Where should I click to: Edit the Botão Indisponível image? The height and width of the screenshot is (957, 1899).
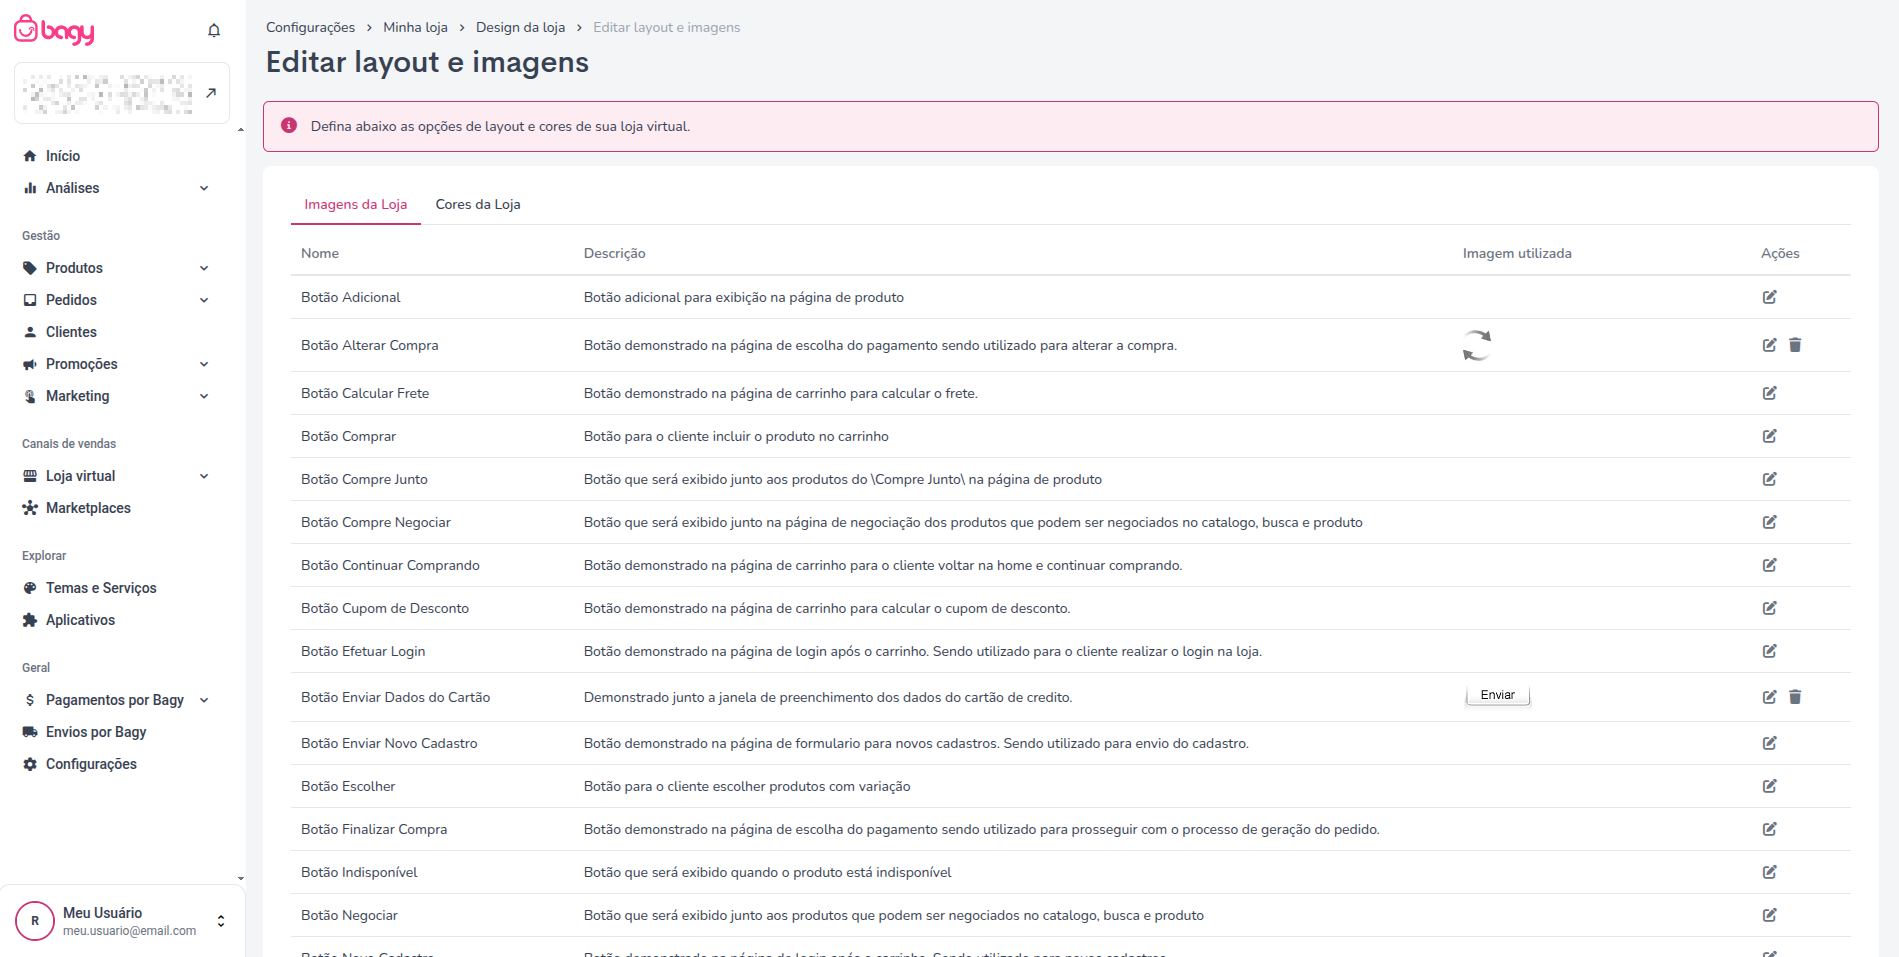[x=1769, y=872]
